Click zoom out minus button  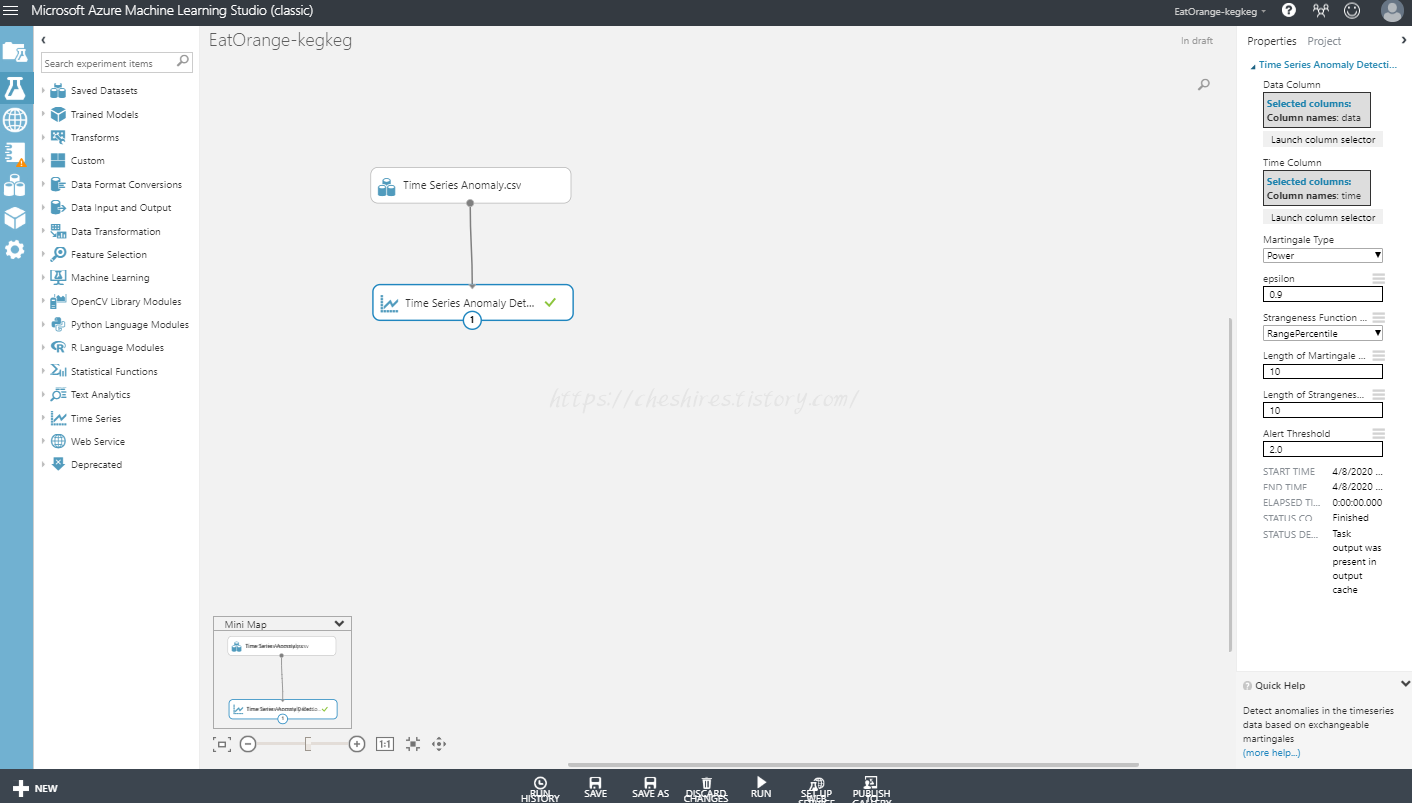(x=248, y=744)
